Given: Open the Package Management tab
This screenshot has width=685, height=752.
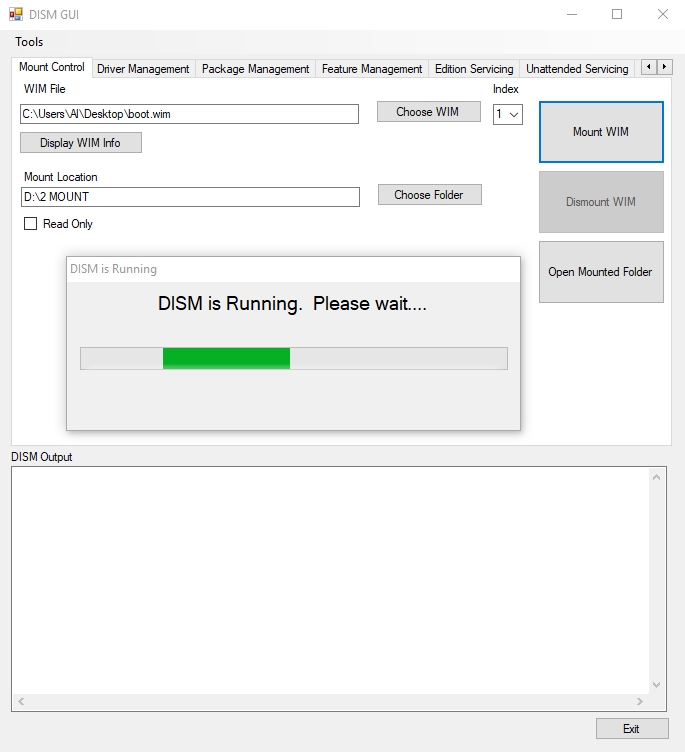Looking at the screenshot, I should click(255, 69).
